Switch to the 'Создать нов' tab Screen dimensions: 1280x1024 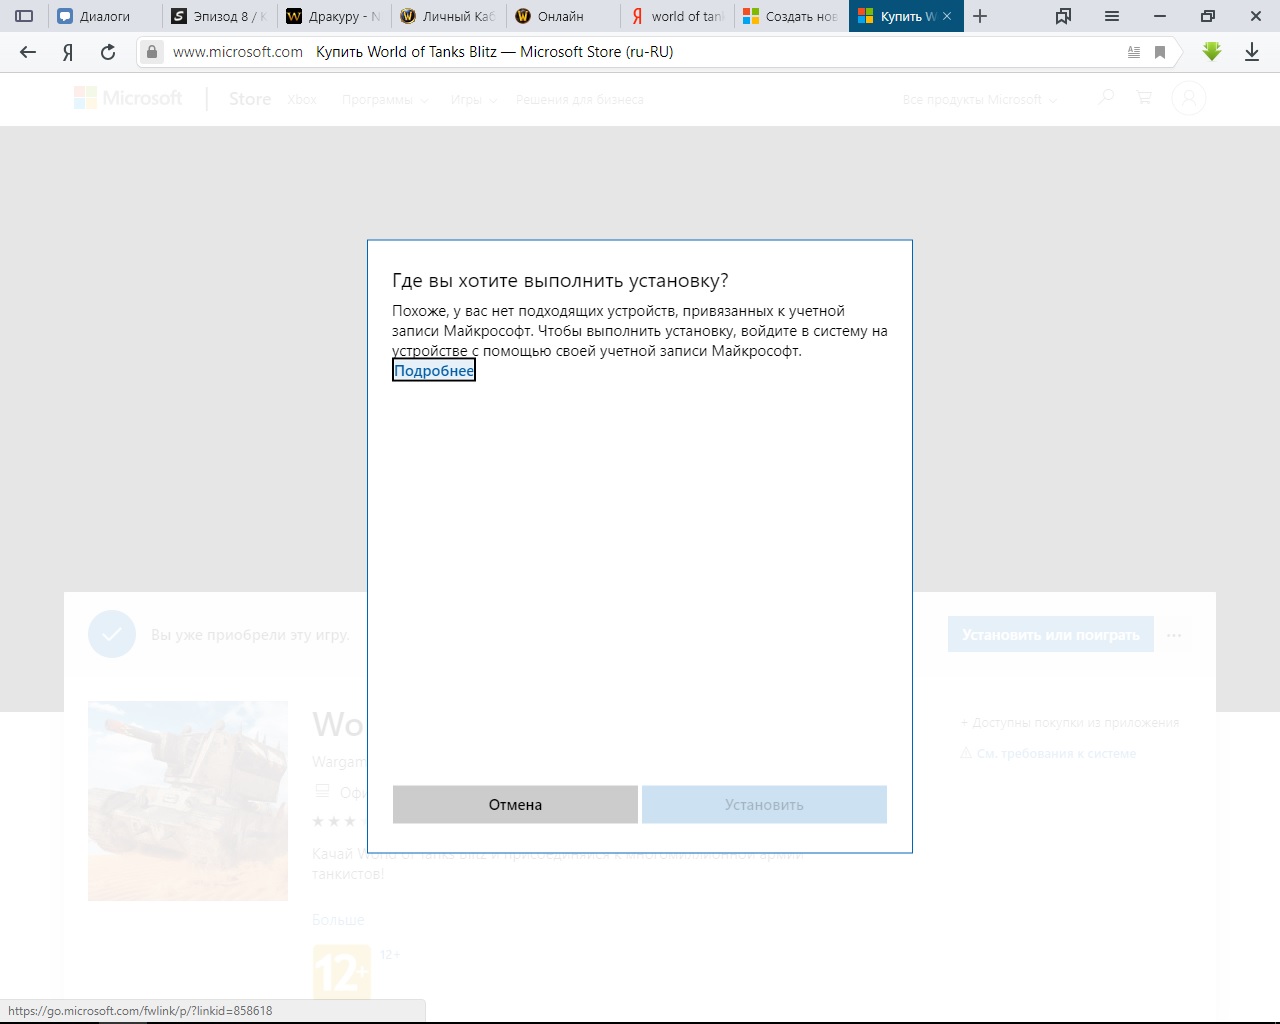coord(792,16)
